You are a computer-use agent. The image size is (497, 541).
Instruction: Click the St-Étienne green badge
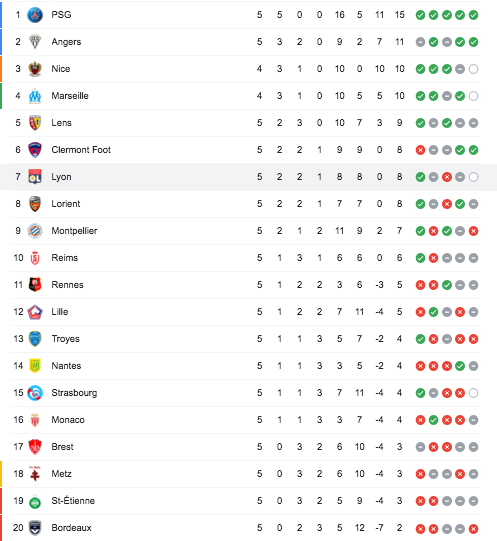click(35, 501)
